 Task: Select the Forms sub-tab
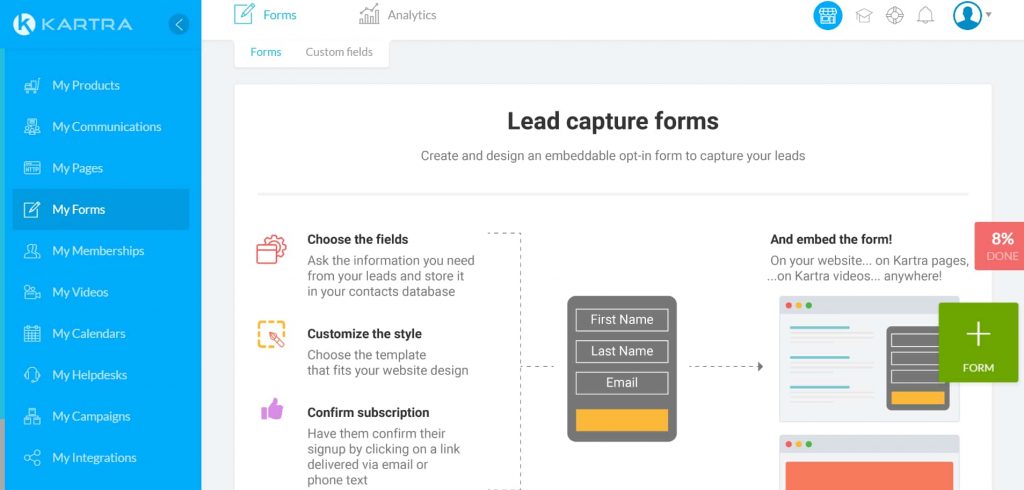[266, 52]
